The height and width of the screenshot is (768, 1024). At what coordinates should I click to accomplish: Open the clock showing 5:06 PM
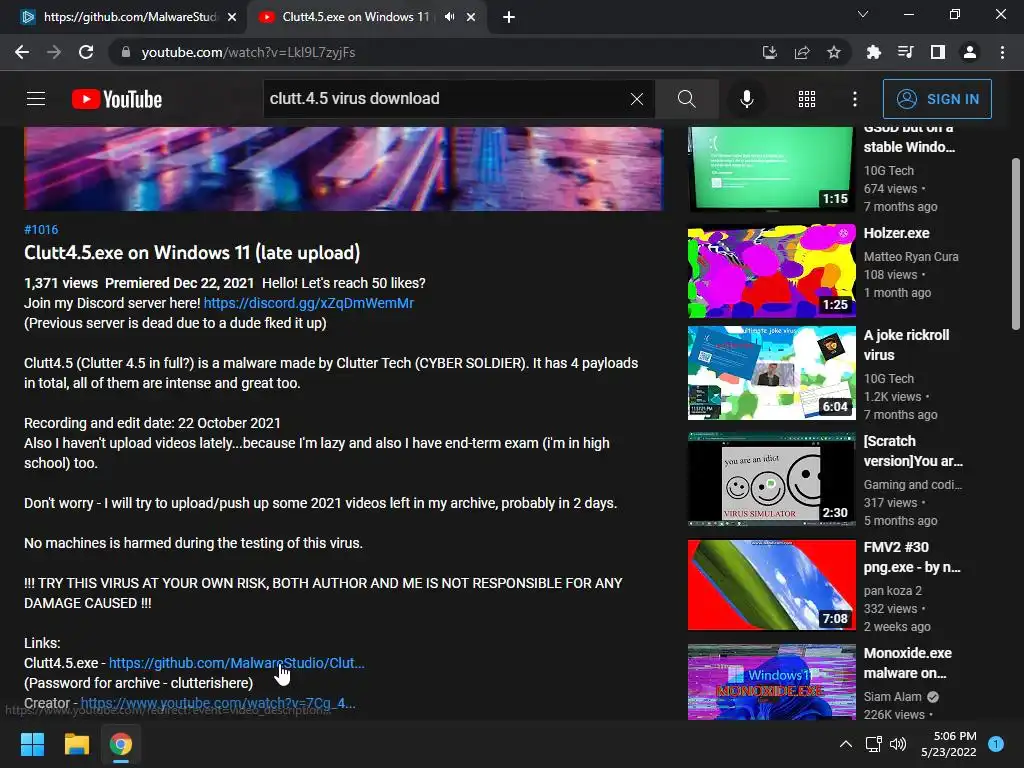pos(949,744)
